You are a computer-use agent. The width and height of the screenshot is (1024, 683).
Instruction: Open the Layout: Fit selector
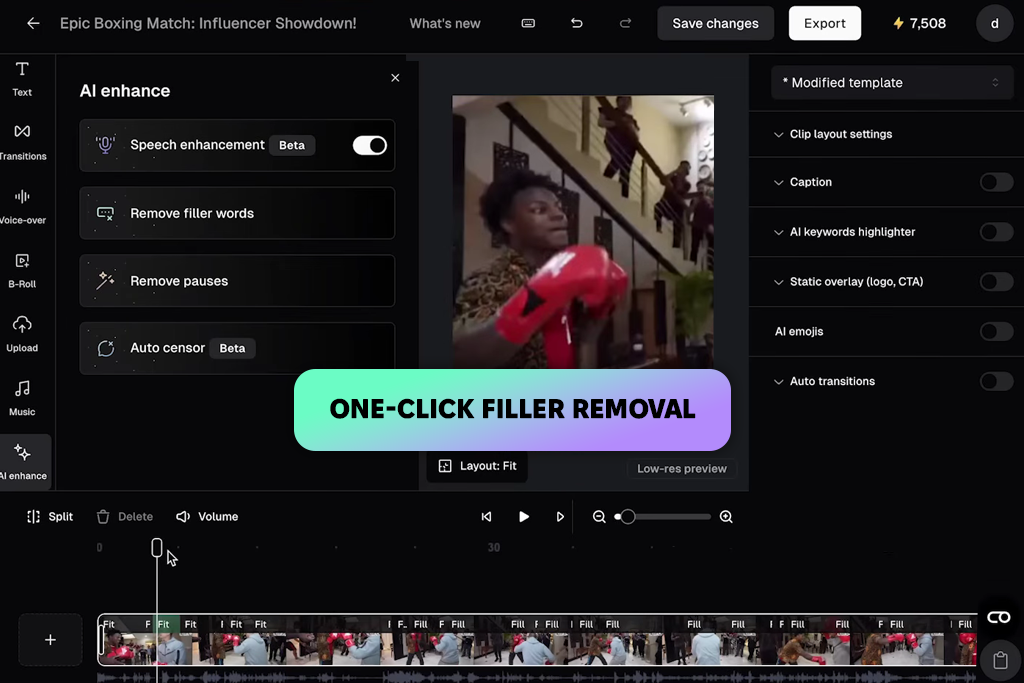477,466
